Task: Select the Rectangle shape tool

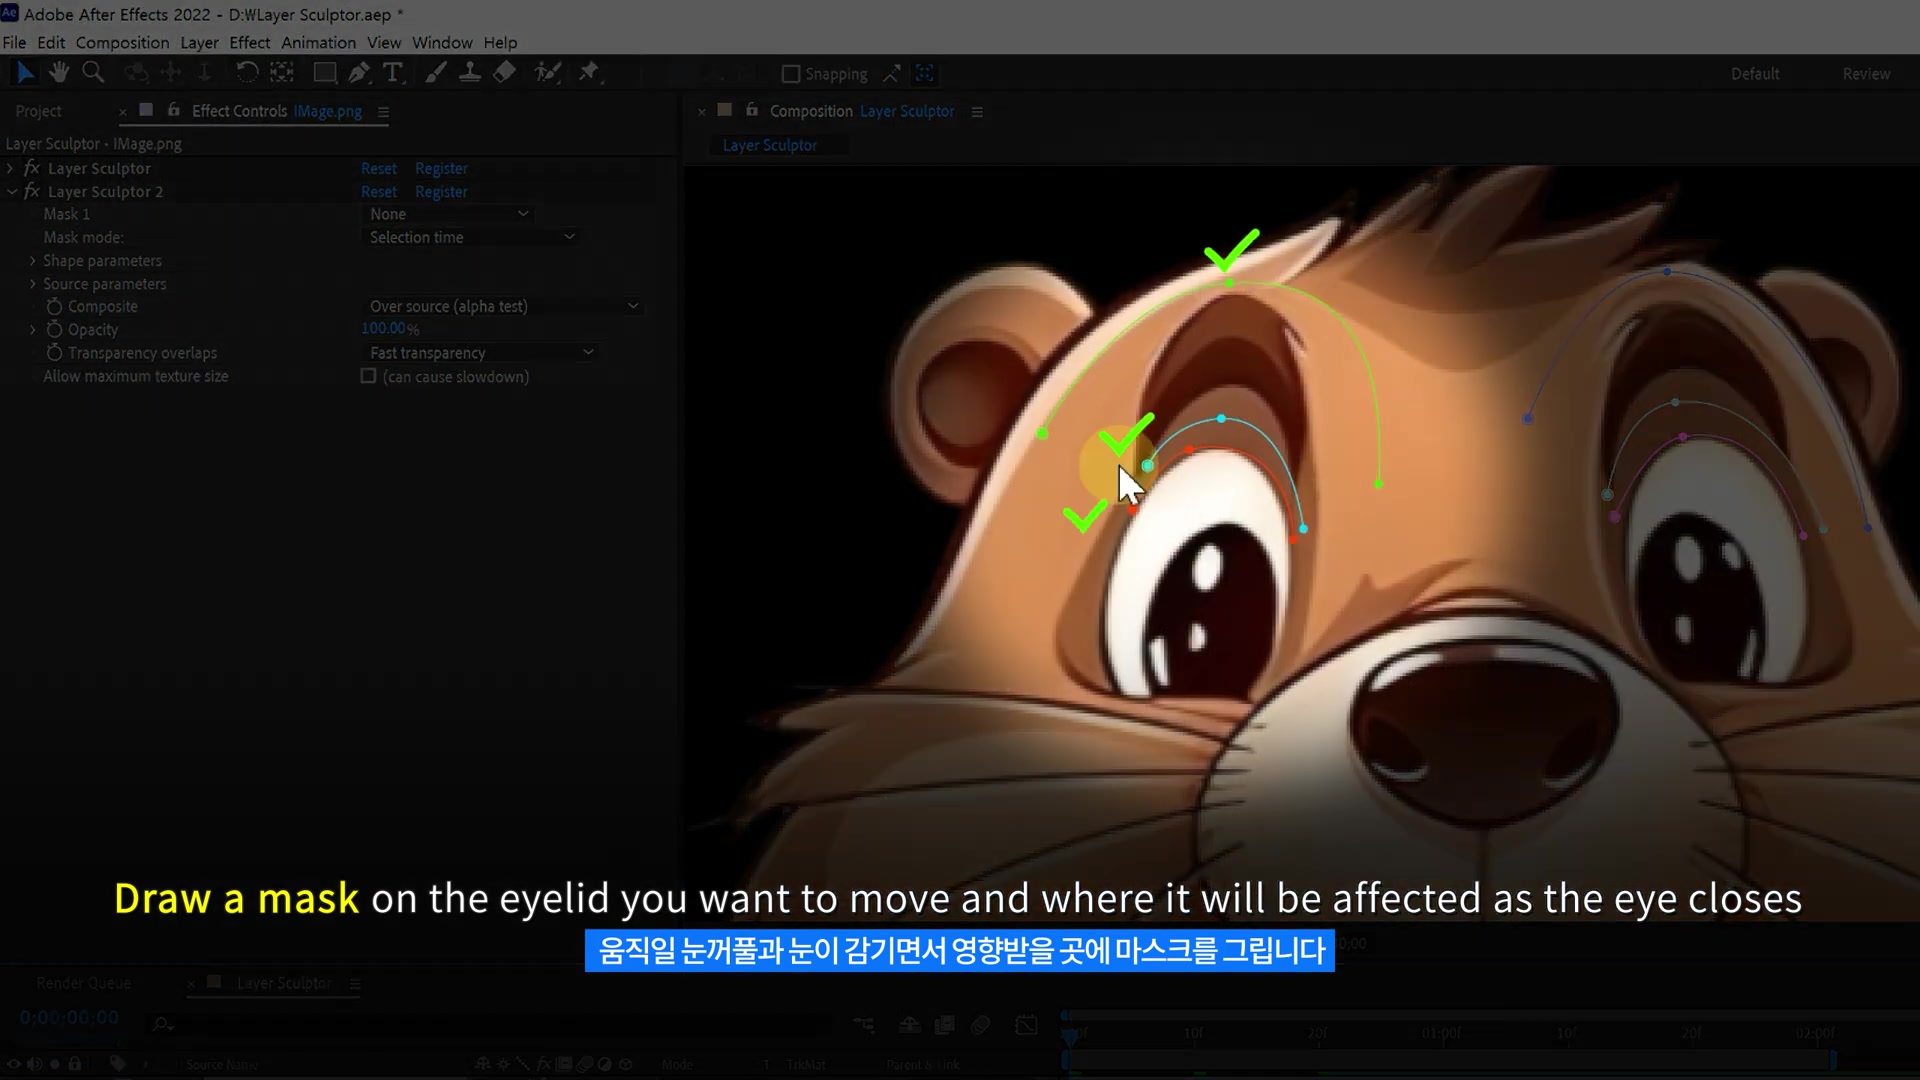Action: (324, 72)
